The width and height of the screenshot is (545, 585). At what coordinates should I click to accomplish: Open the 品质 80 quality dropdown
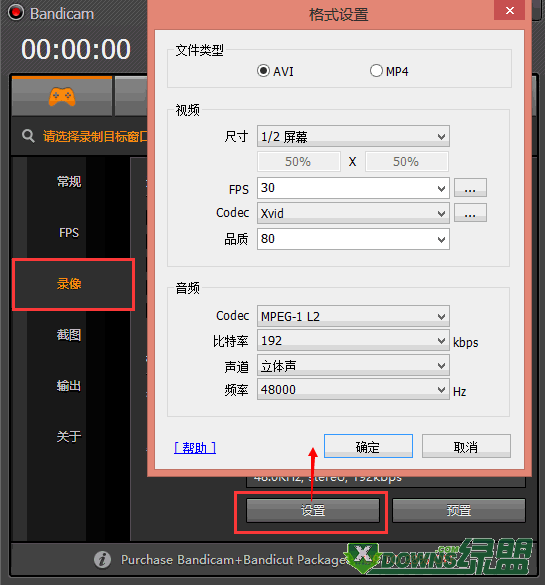coord(353,239)
